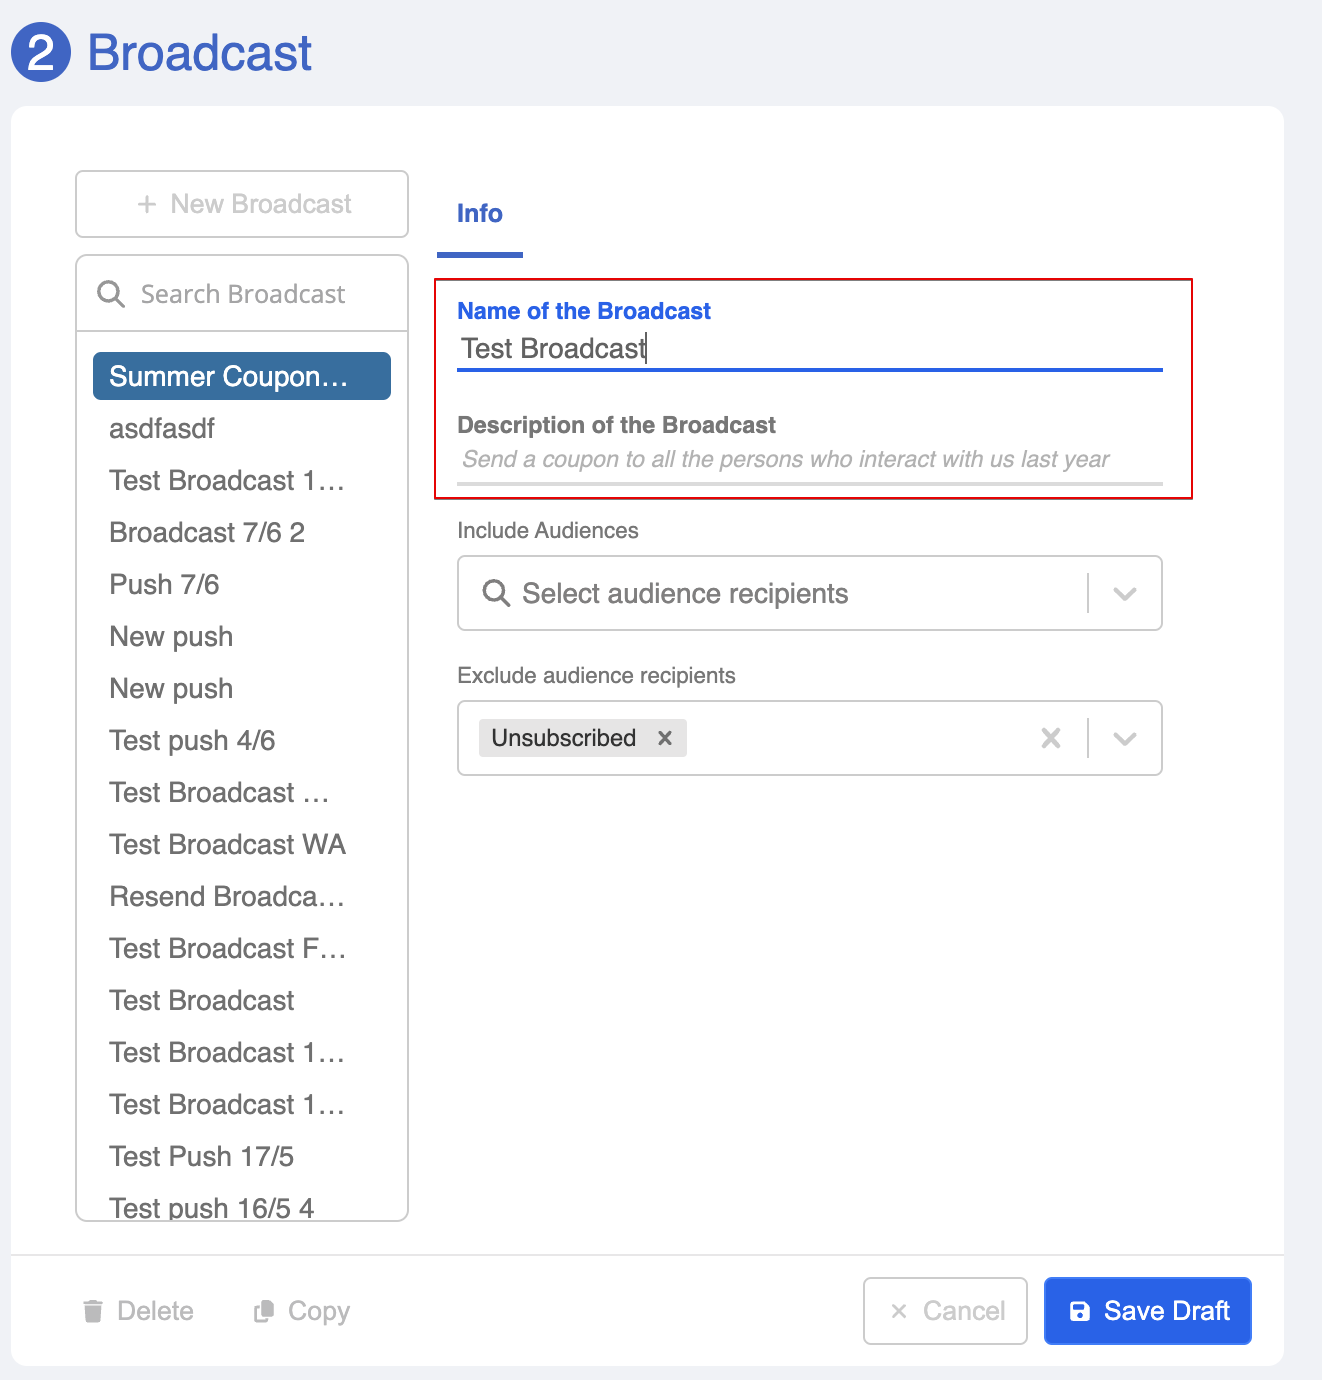Remove the Unsubscribed tag with its x
Image resolution: width=1322 pixels, height=1380 pixels.
click(x=665, y=738)
